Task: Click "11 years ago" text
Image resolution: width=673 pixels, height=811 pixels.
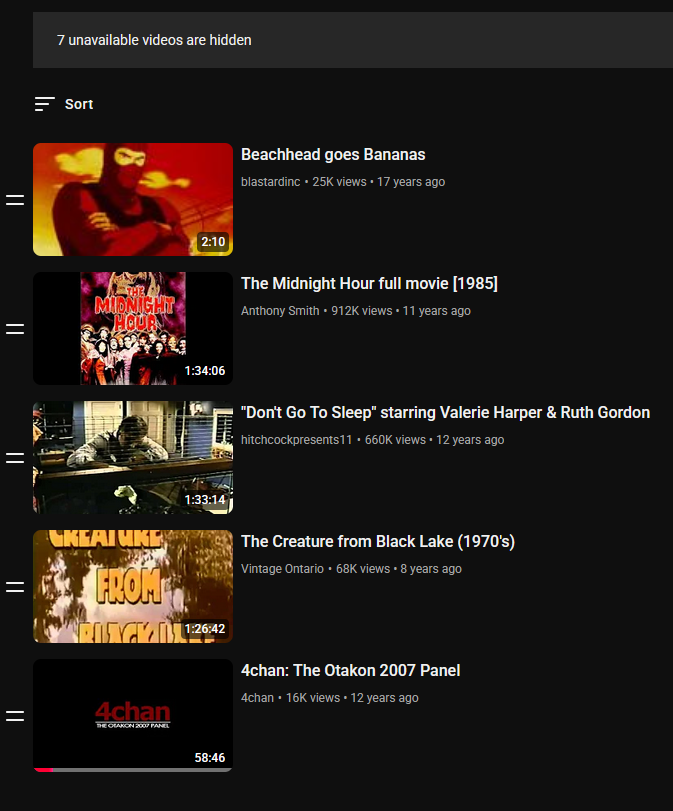Action: (x=437, y=311)
